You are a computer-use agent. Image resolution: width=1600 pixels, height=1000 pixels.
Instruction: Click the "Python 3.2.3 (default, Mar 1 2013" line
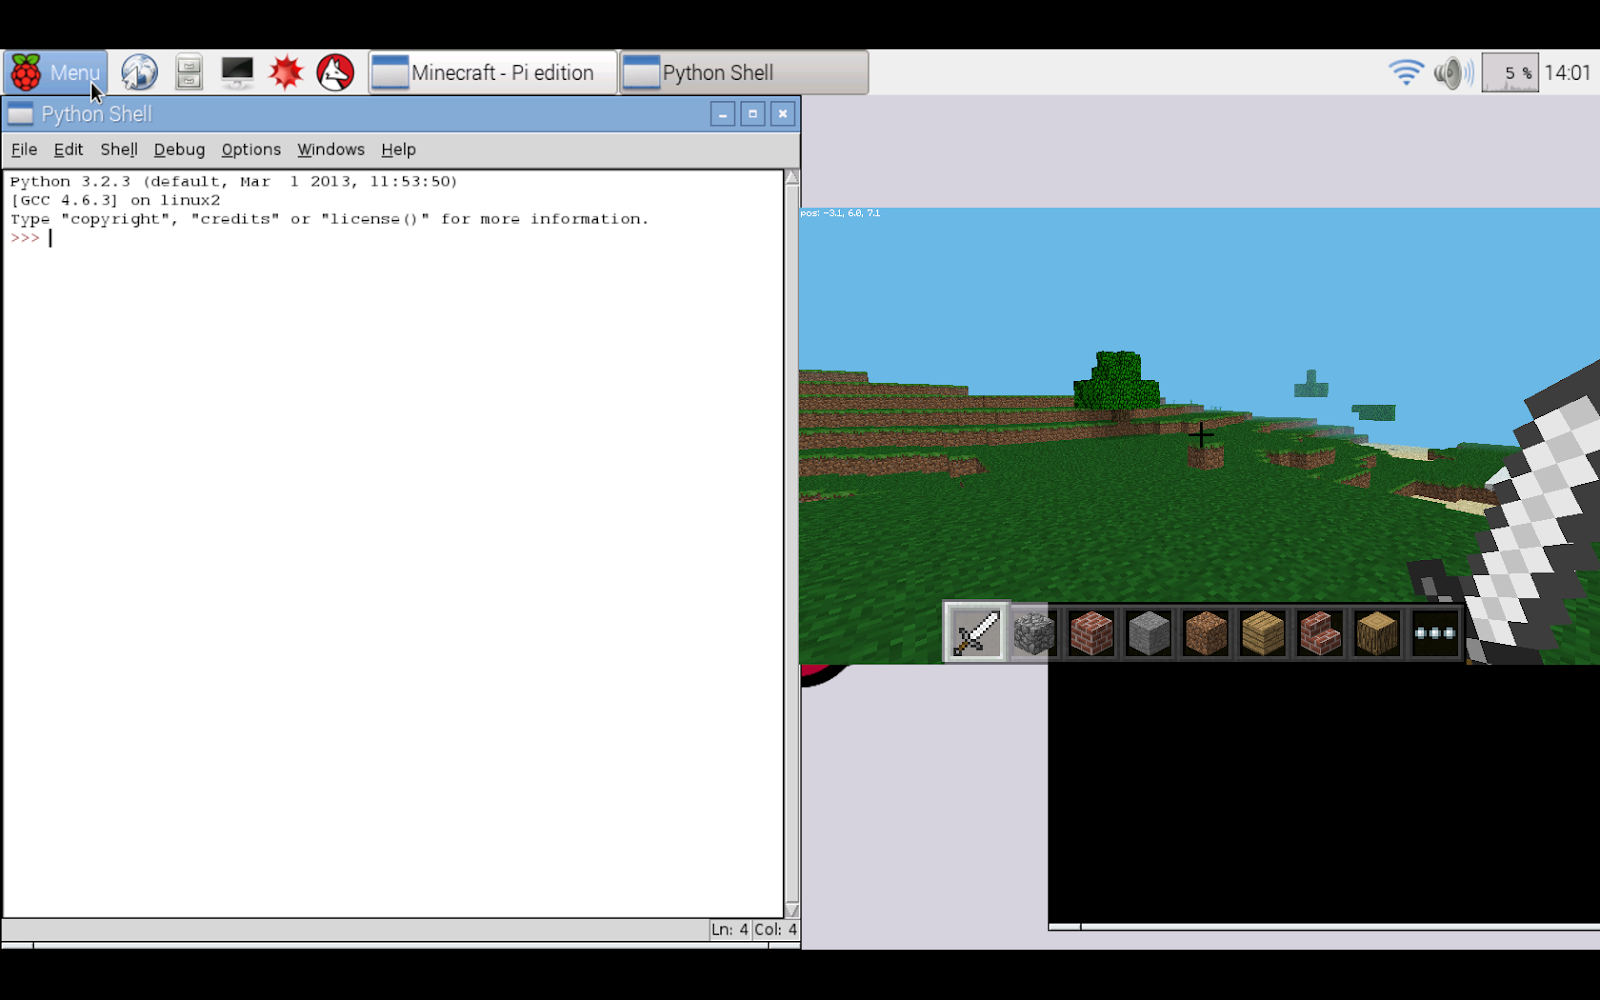tap(234, 181)
